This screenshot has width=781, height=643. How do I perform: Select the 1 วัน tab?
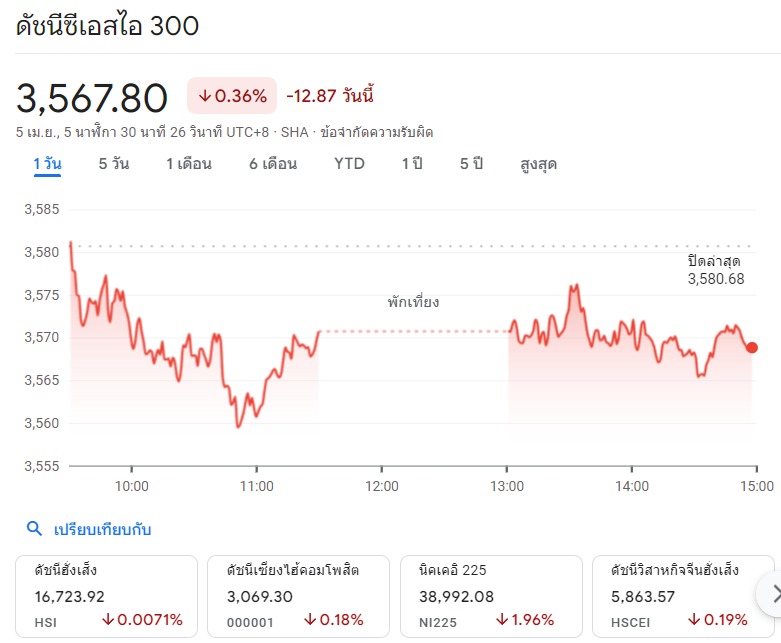click(47, 164)
